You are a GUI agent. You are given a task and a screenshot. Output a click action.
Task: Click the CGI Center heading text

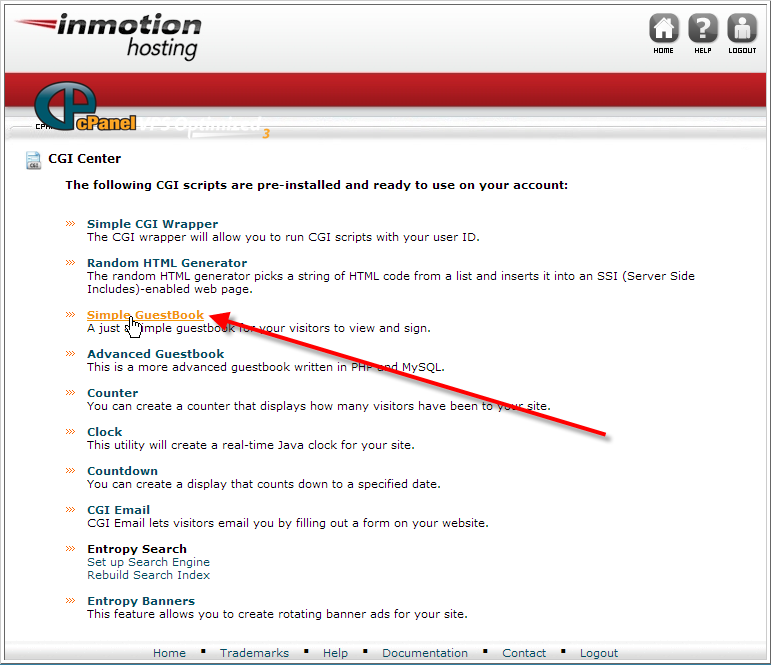[85, 158]
